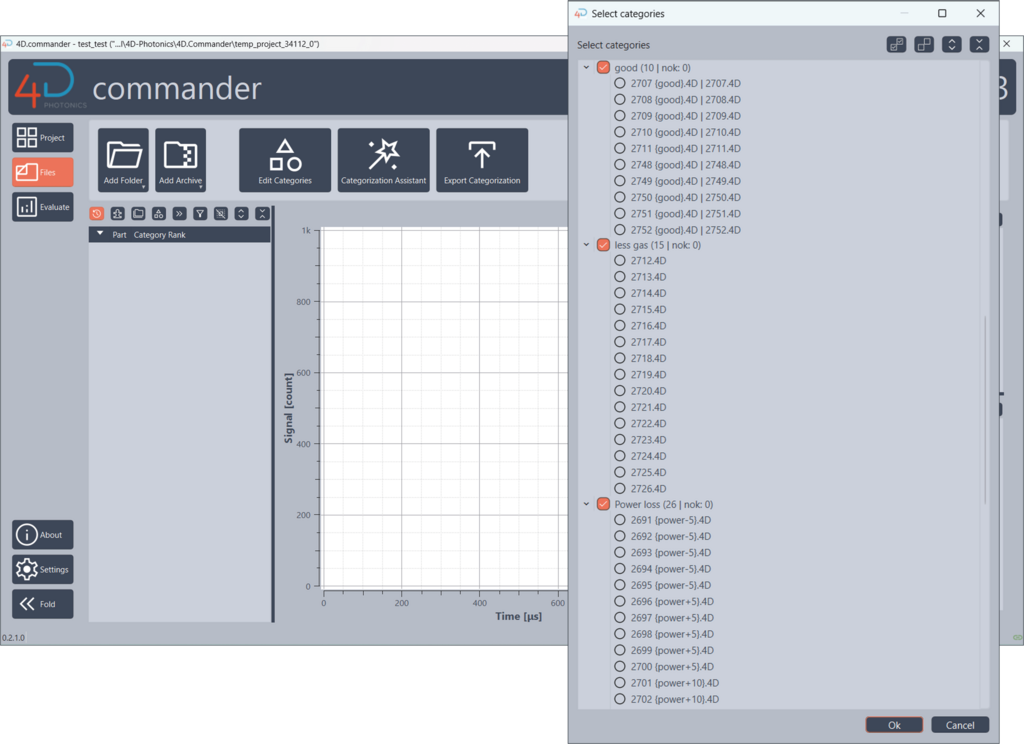Click the double-chevron forward icon
This screenshot has width=1024, height=744.
pyautogui.click(x=180, y=214)
